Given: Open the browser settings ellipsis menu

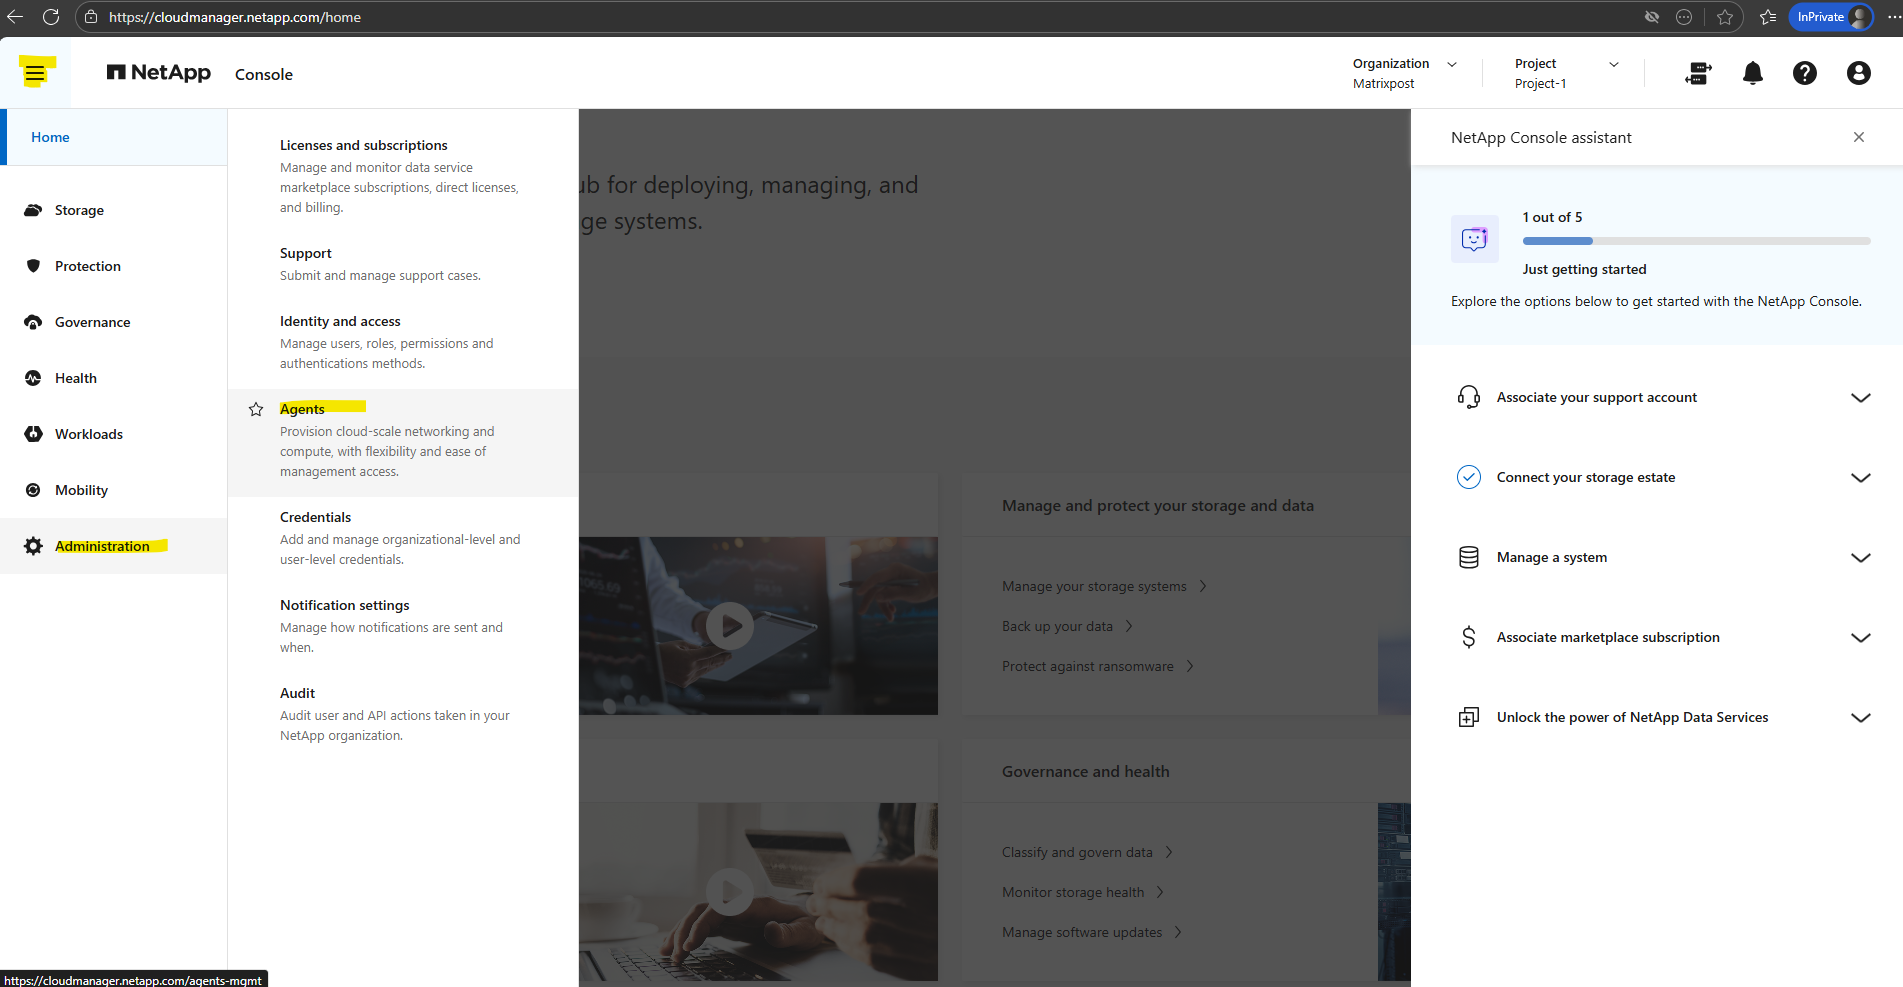Looking at the screenshot, I should click(x=1893, y=17).
